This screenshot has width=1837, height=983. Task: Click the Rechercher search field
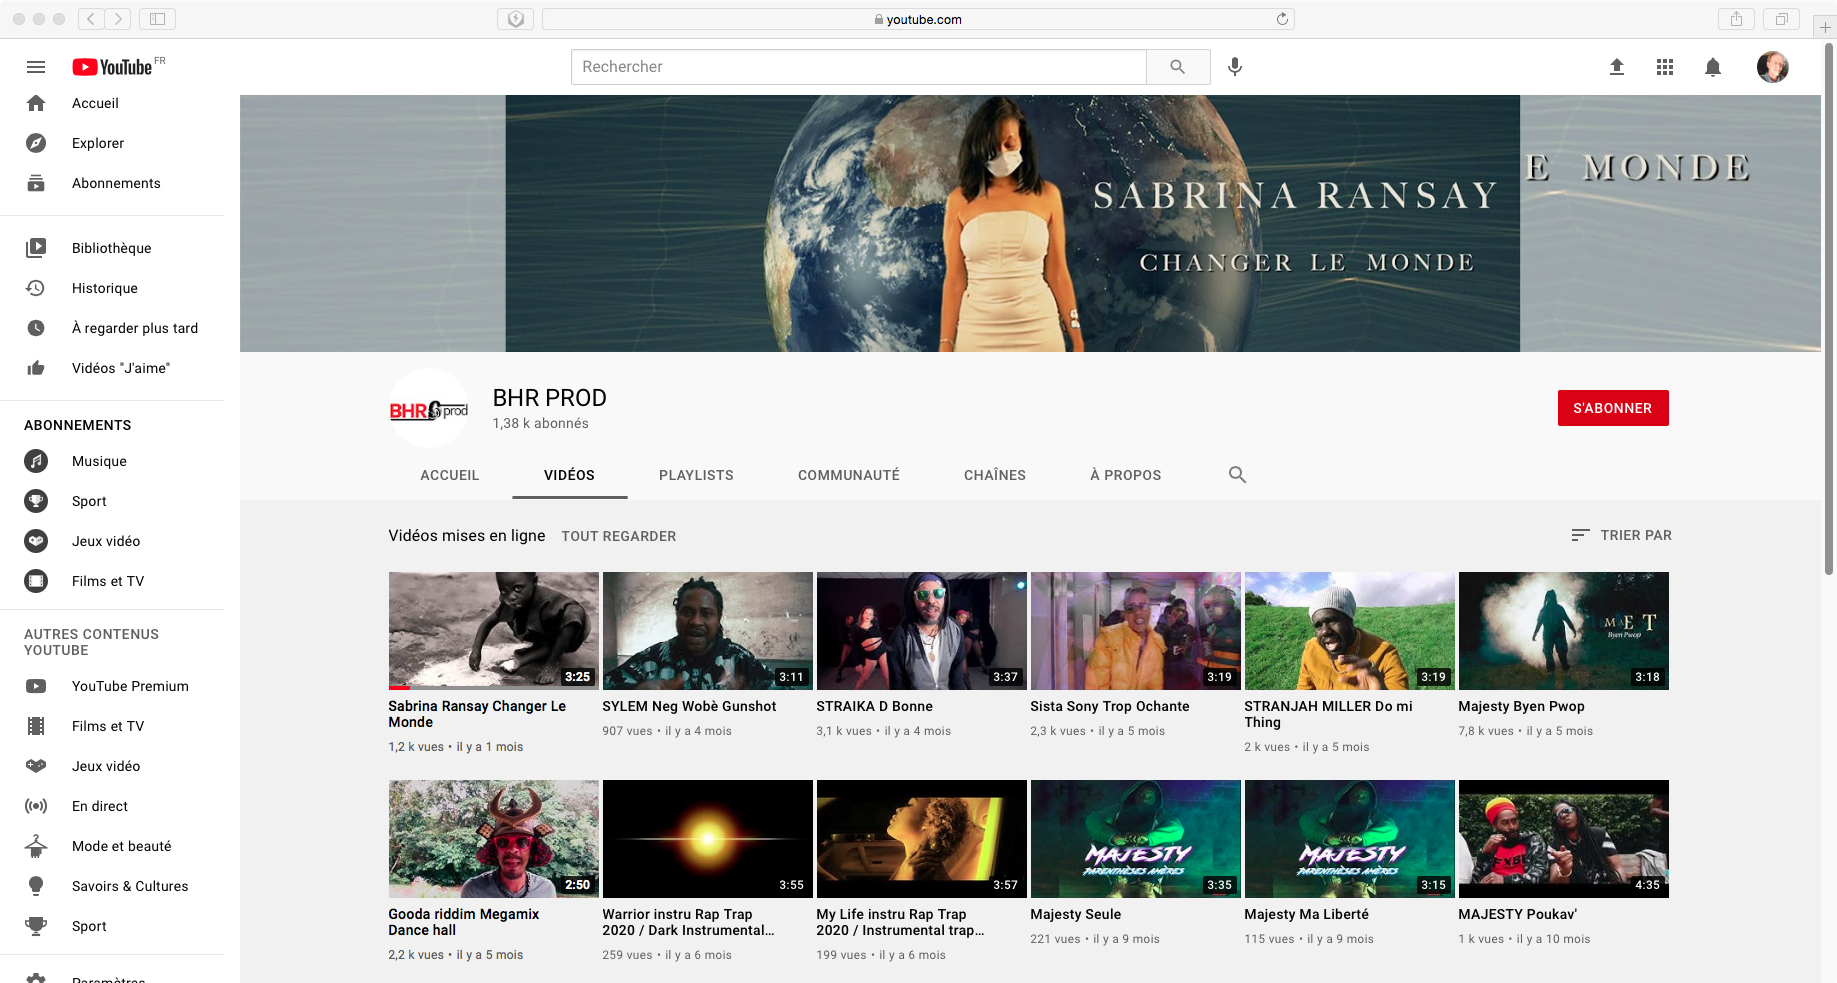[x=859, y=67]
